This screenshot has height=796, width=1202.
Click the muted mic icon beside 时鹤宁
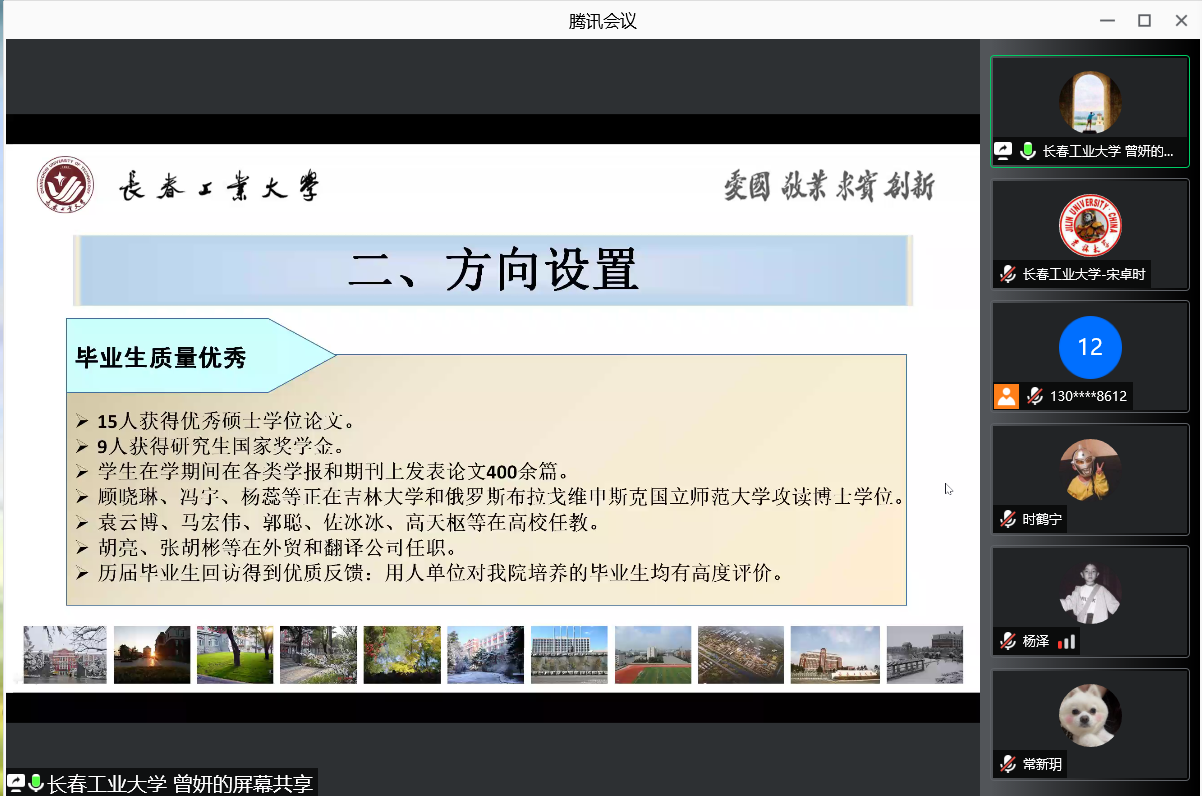1008,519
